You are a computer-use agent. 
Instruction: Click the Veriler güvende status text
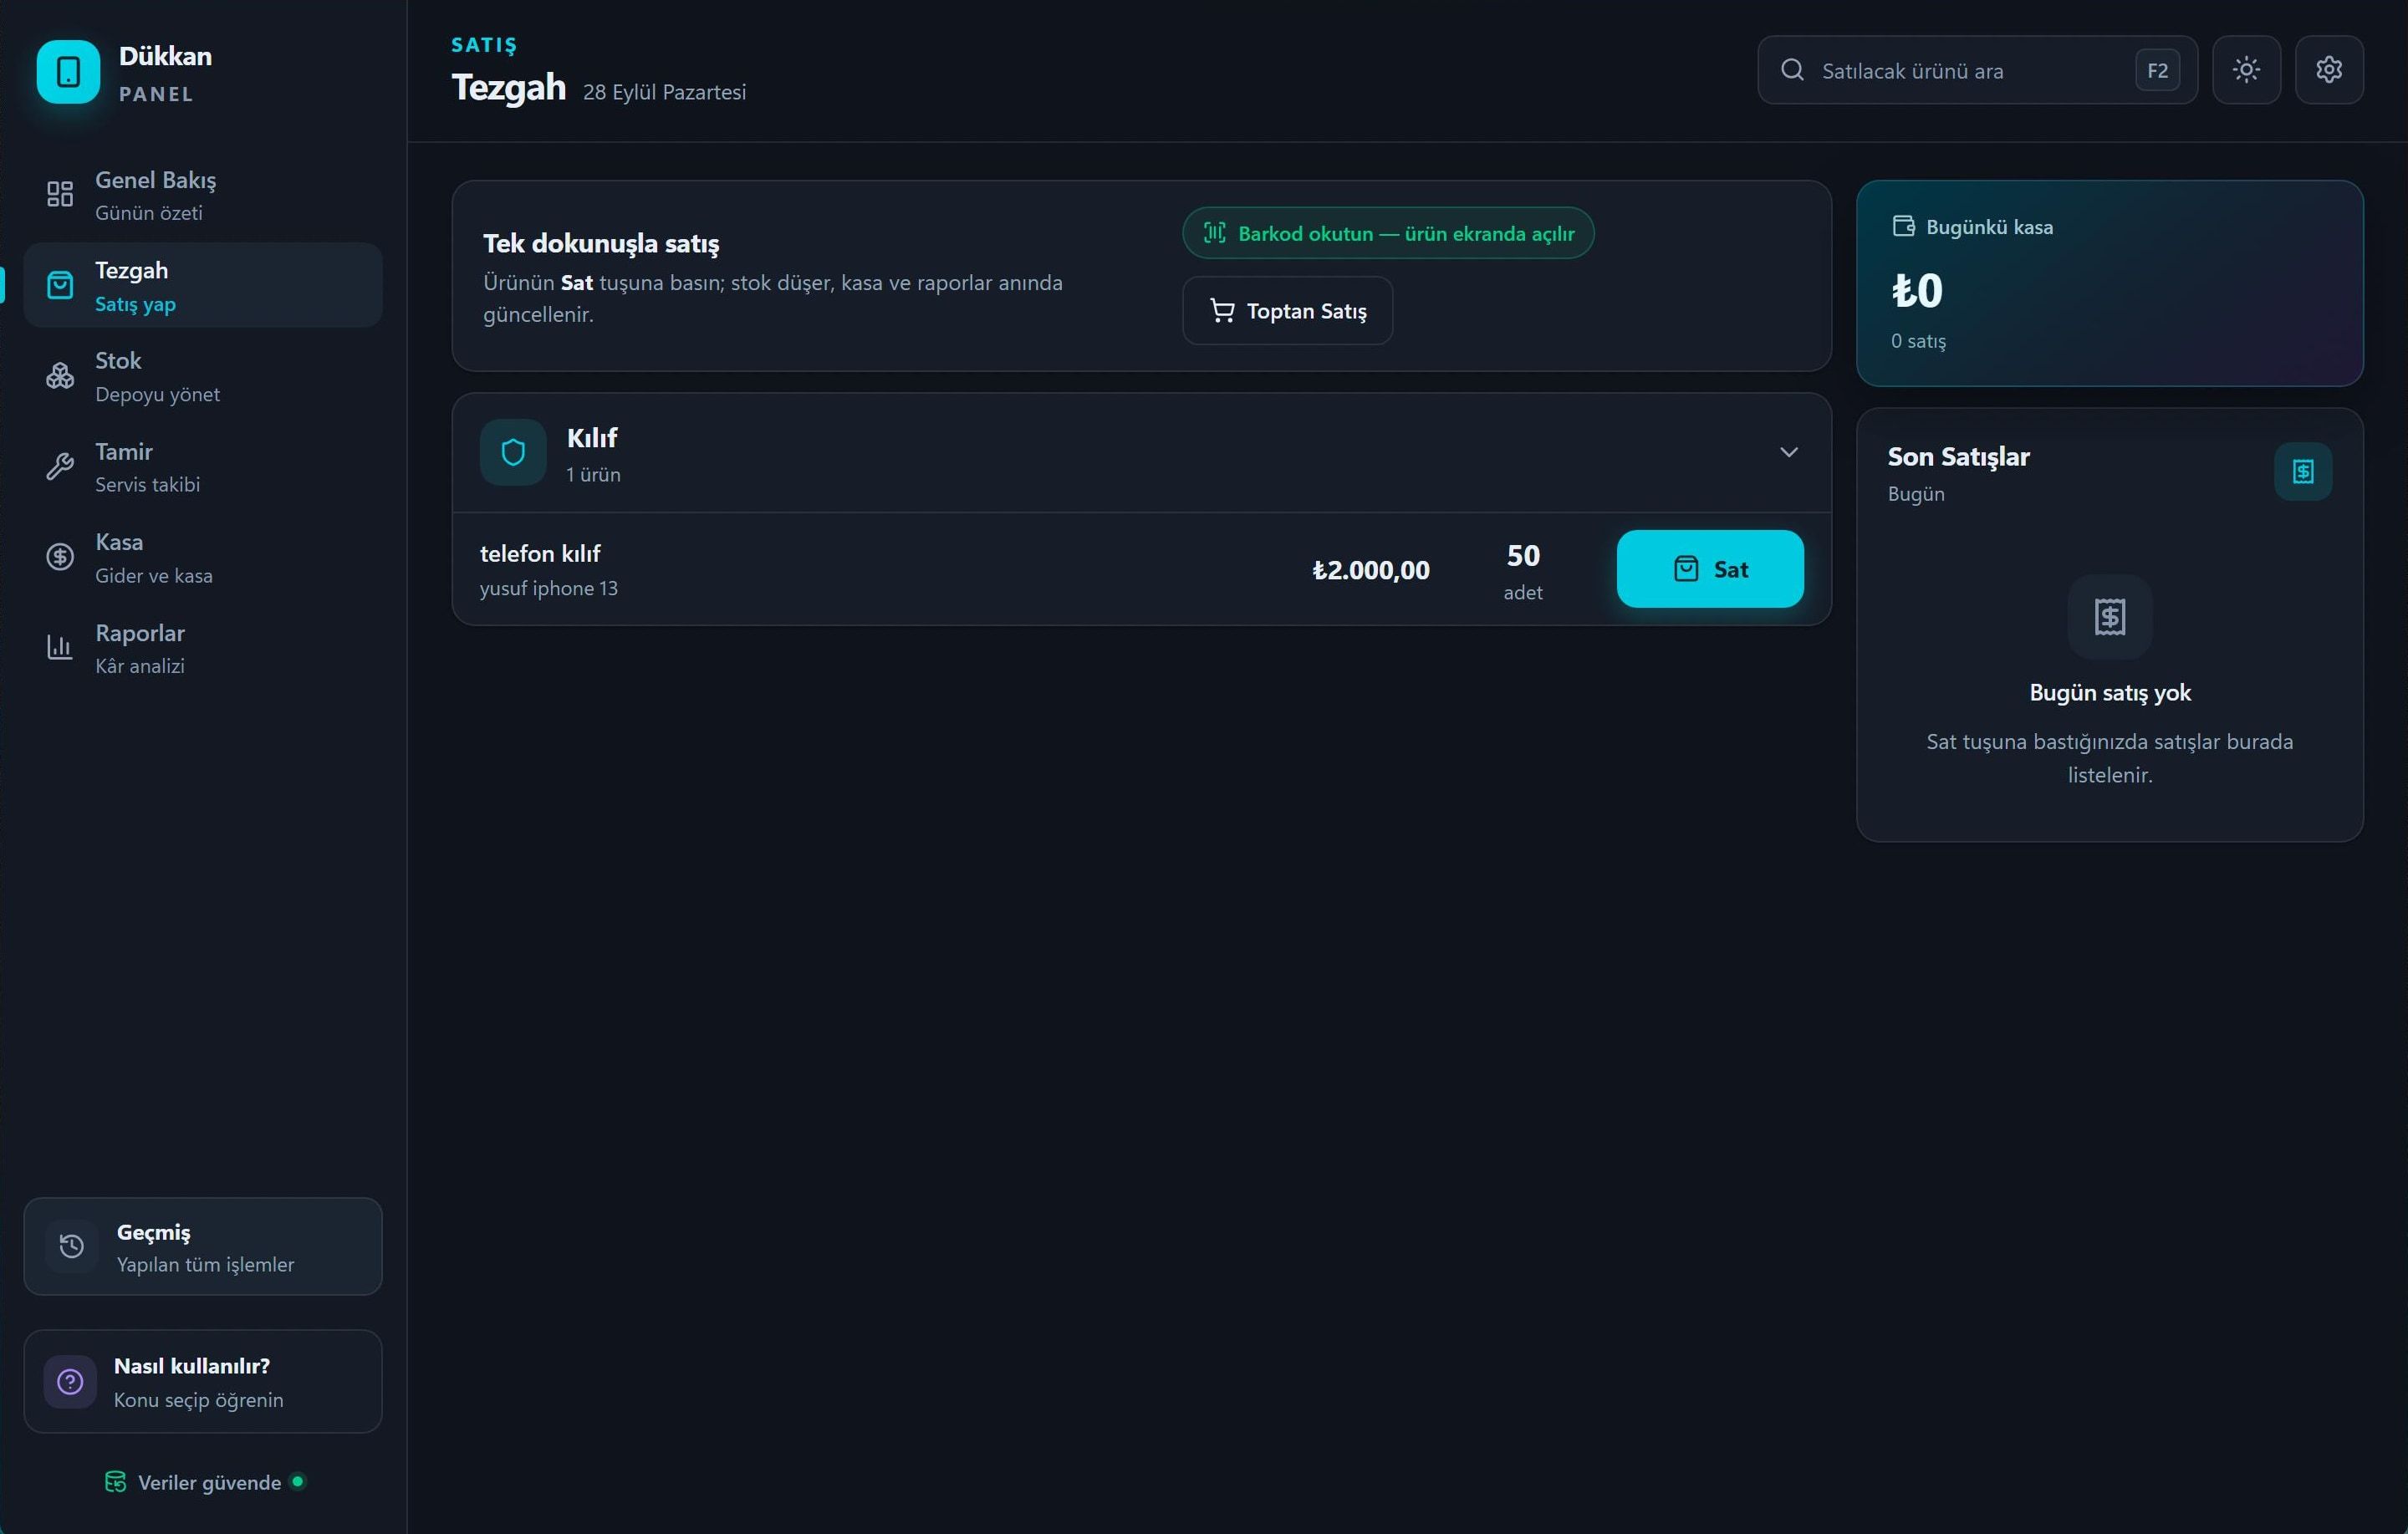click(209, 1482)
